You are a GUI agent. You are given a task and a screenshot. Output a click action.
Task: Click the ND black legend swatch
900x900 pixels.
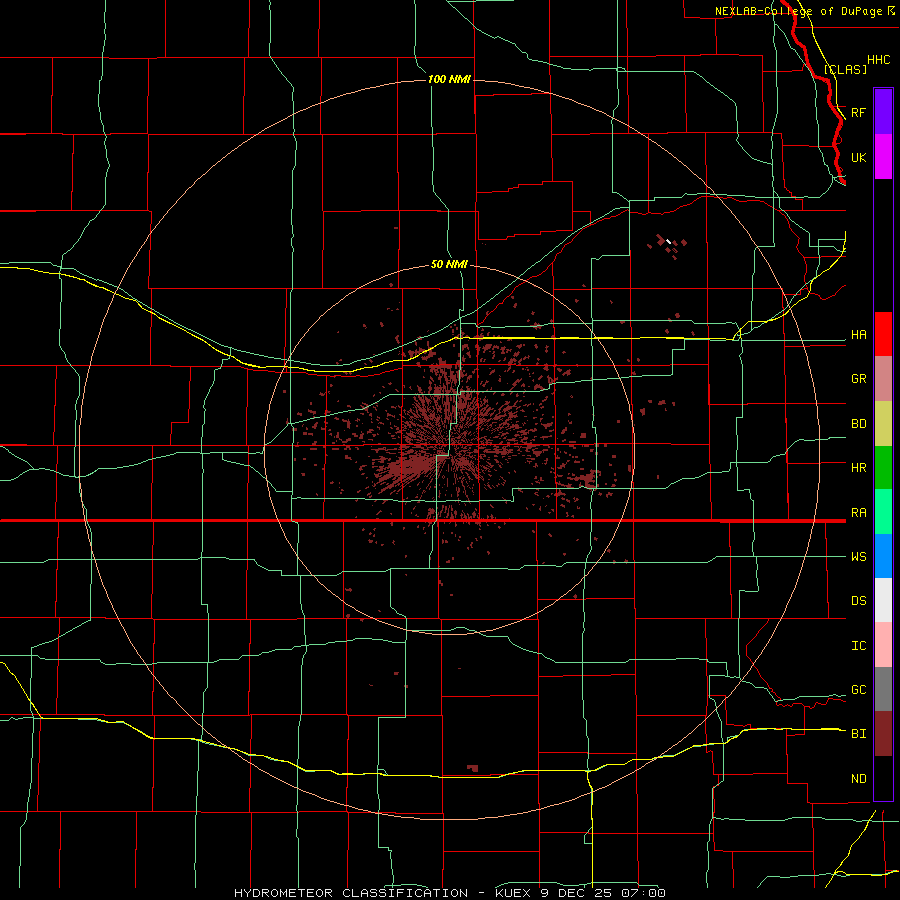[x=883, y=778]
